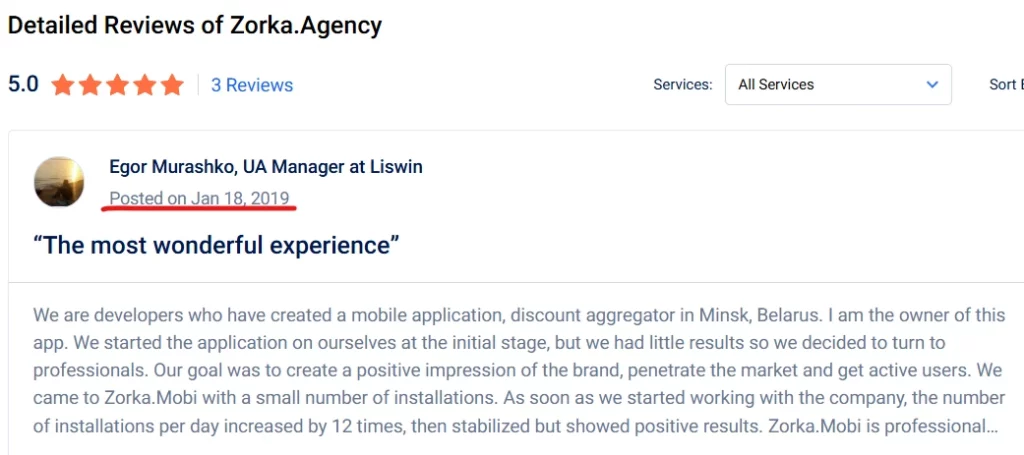Screen dimensions: 1024x455
Task: Click the reviewer name Egor Murashko
Action: [x=172, y=167]
